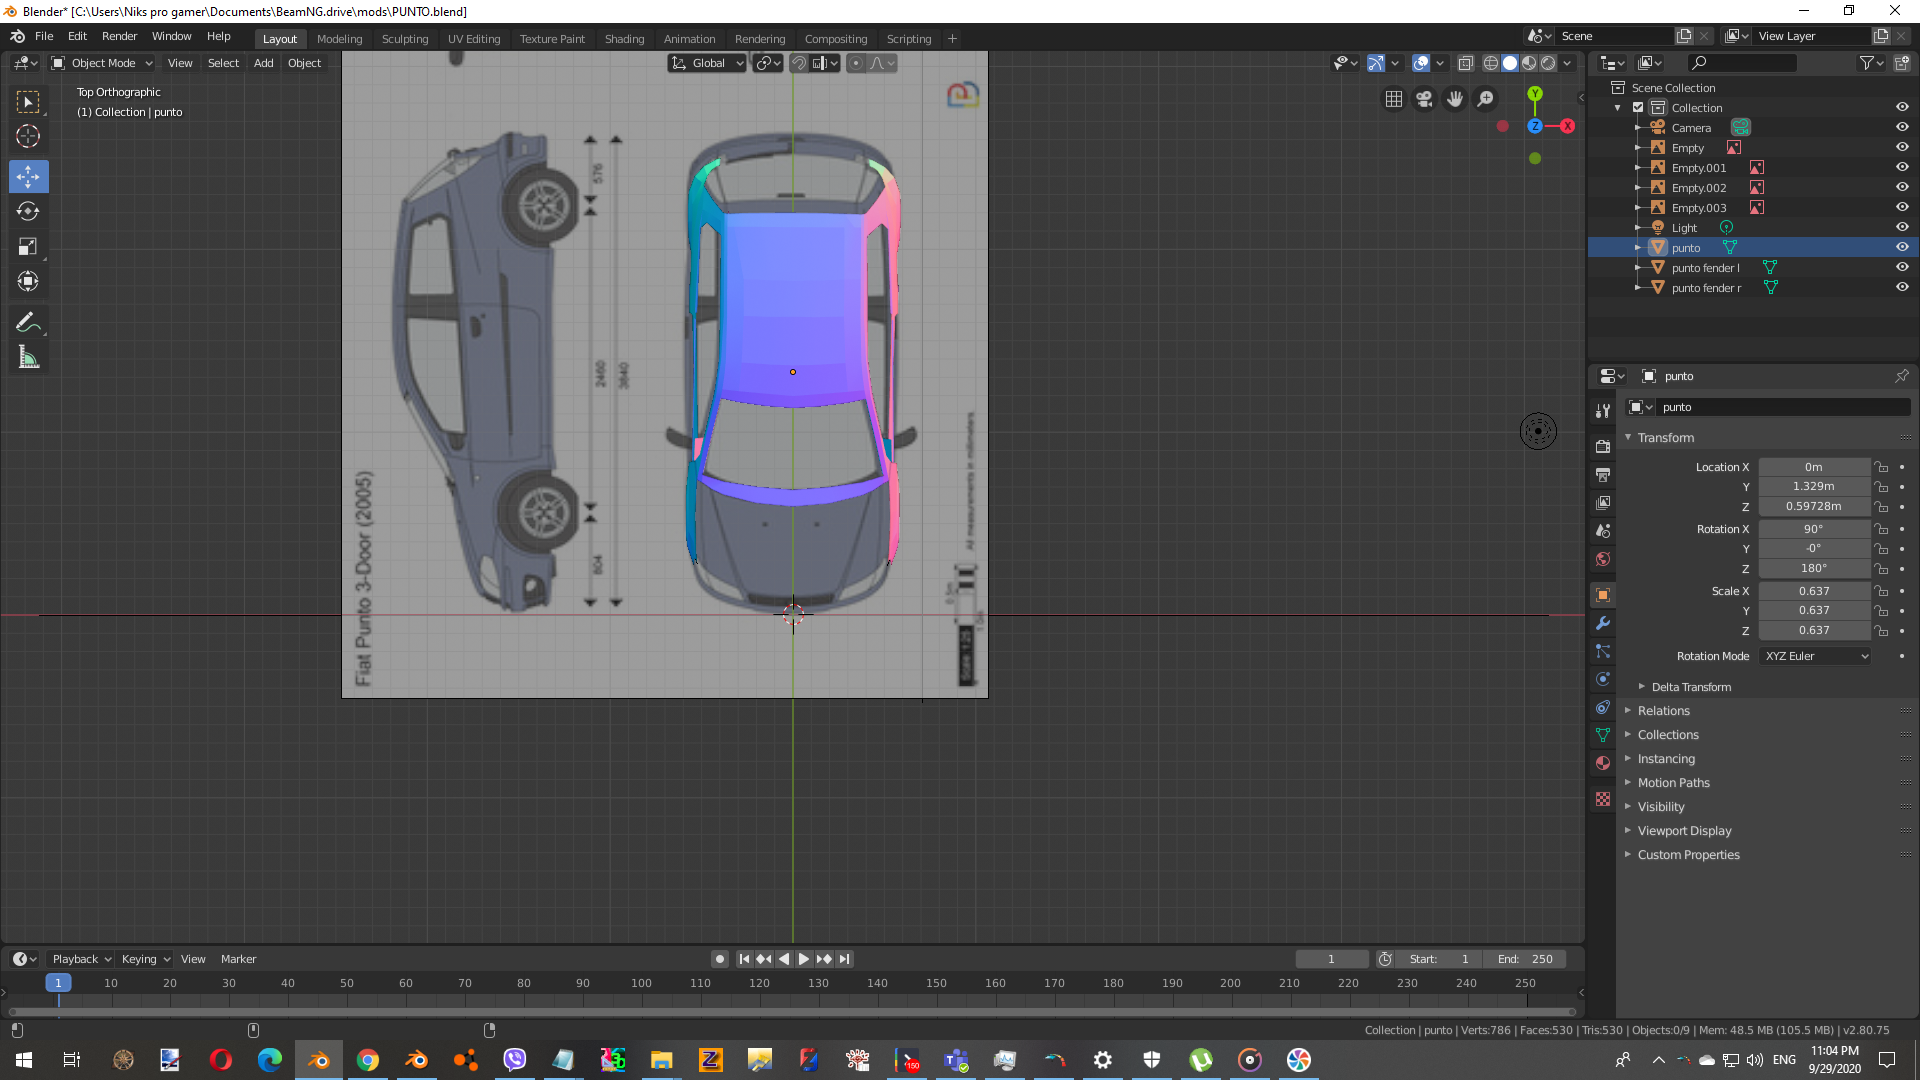The width and height of the screenshot is (1920, 1080).
Task: Open the Object Data mesh properties tab
Action: click(x=1603, y=735)
